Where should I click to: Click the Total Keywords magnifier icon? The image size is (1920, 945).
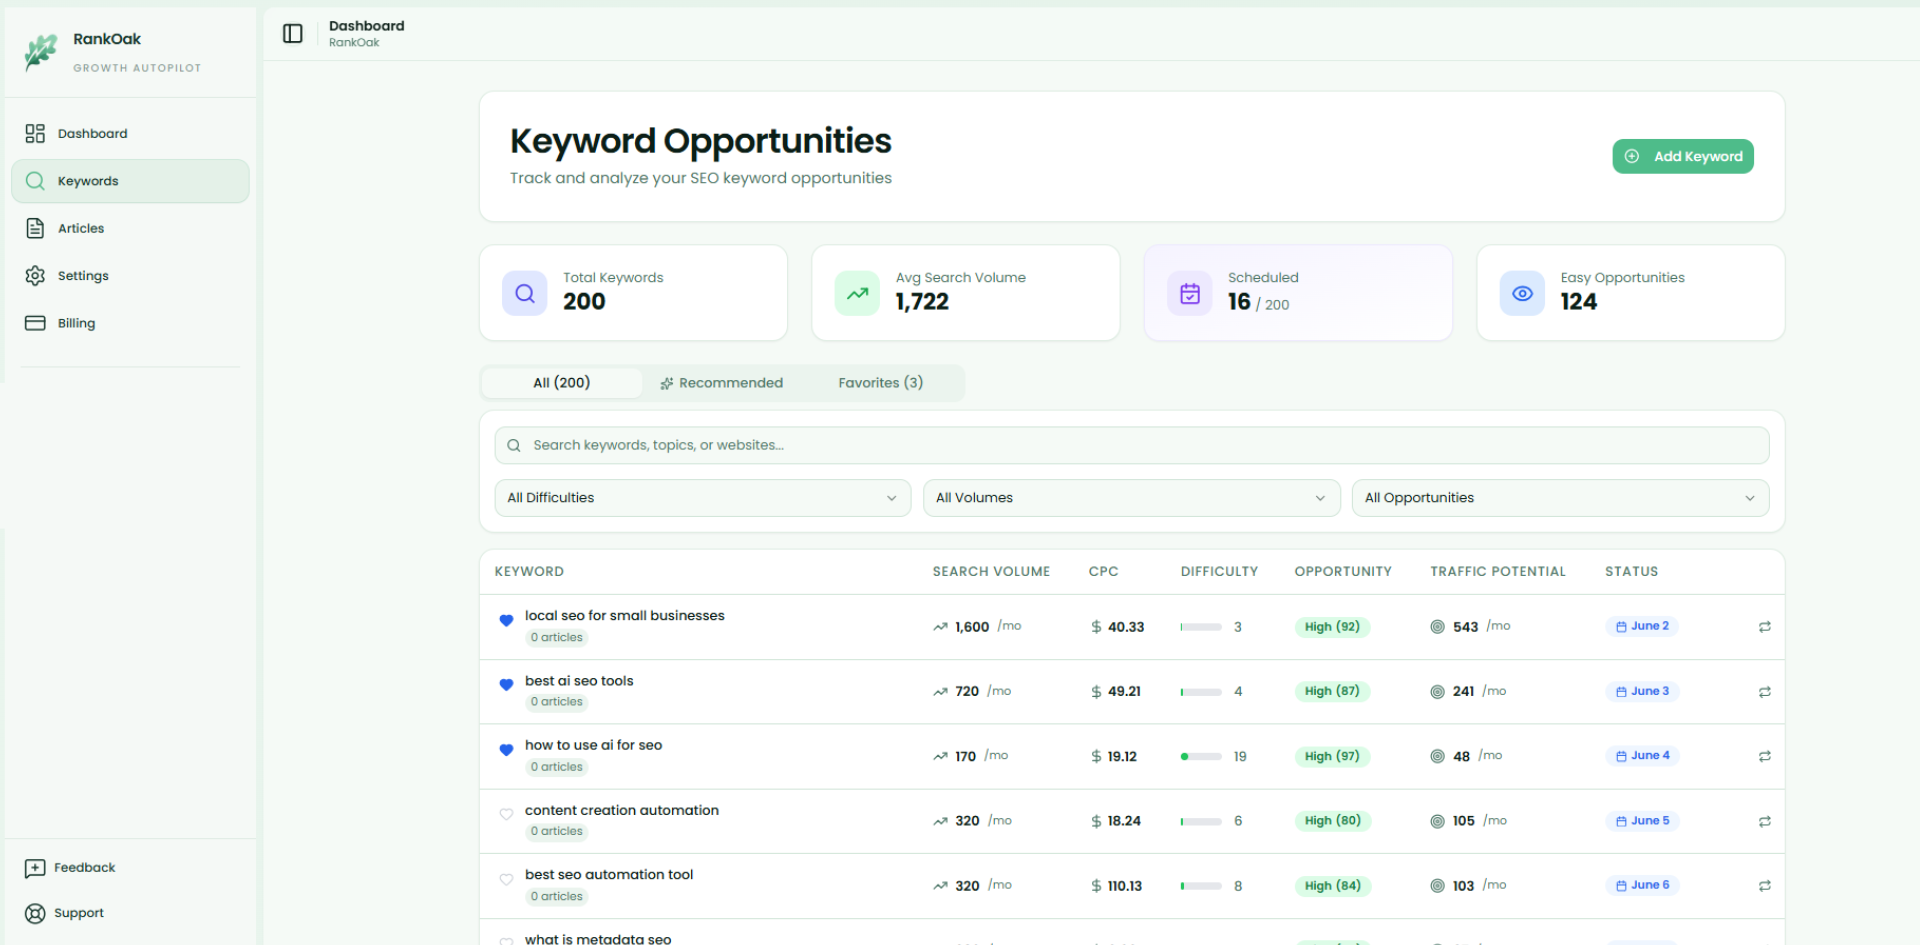coord(524,293)
